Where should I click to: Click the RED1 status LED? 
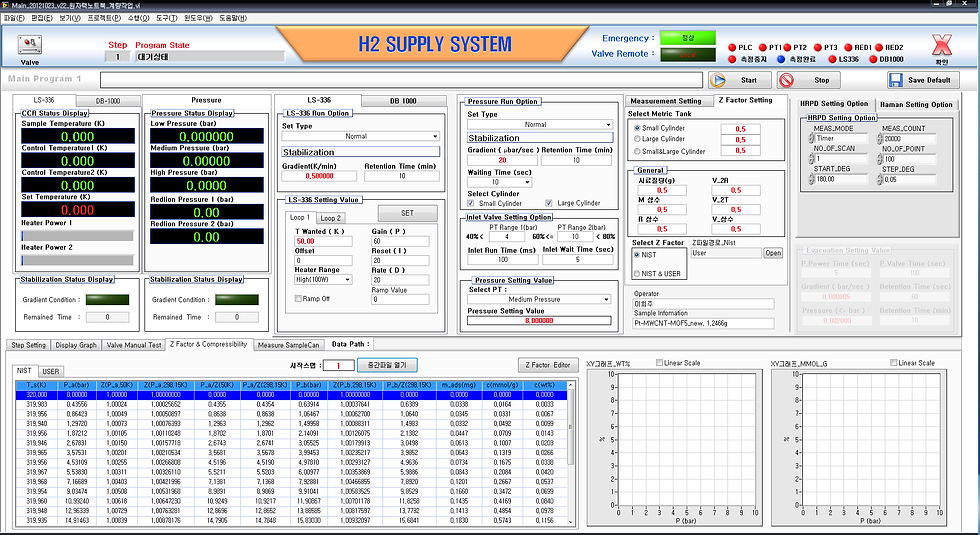click(848, 48)
